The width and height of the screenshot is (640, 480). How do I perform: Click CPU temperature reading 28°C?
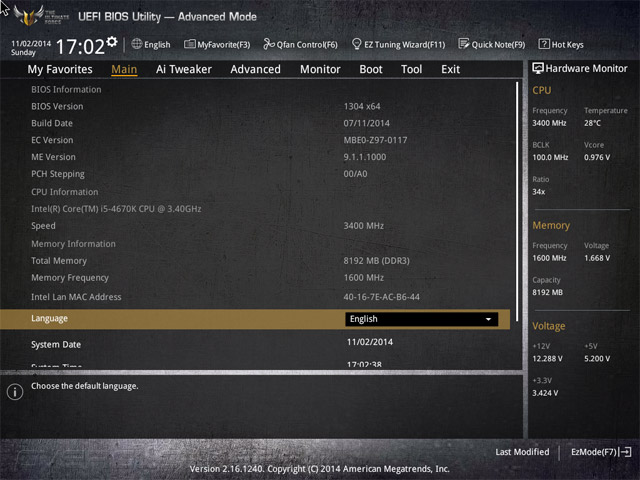pyautogui.click(x=592, y=123)
